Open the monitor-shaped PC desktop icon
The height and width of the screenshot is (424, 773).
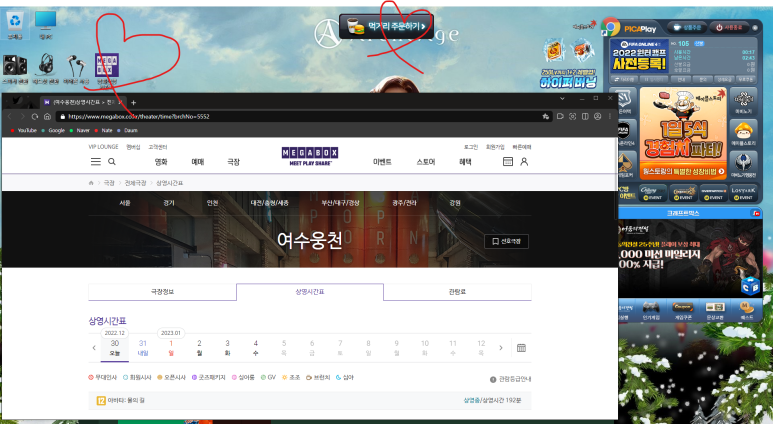pyautogui.click(x=45, y=21)
